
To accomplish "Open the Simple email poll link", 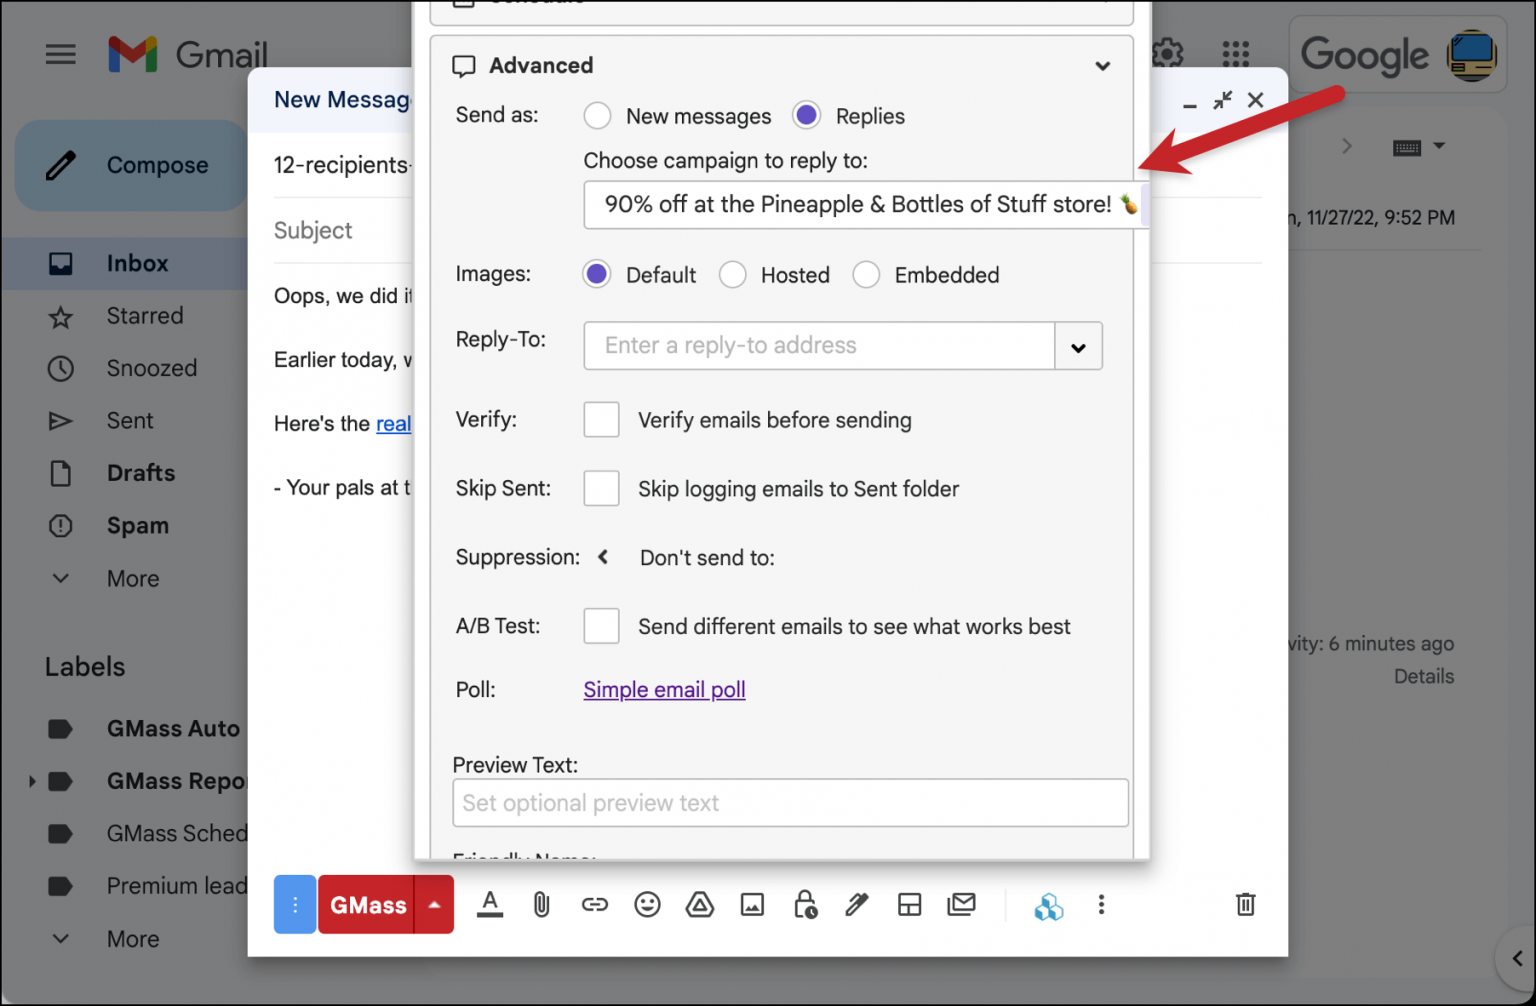I will point(663,689).
